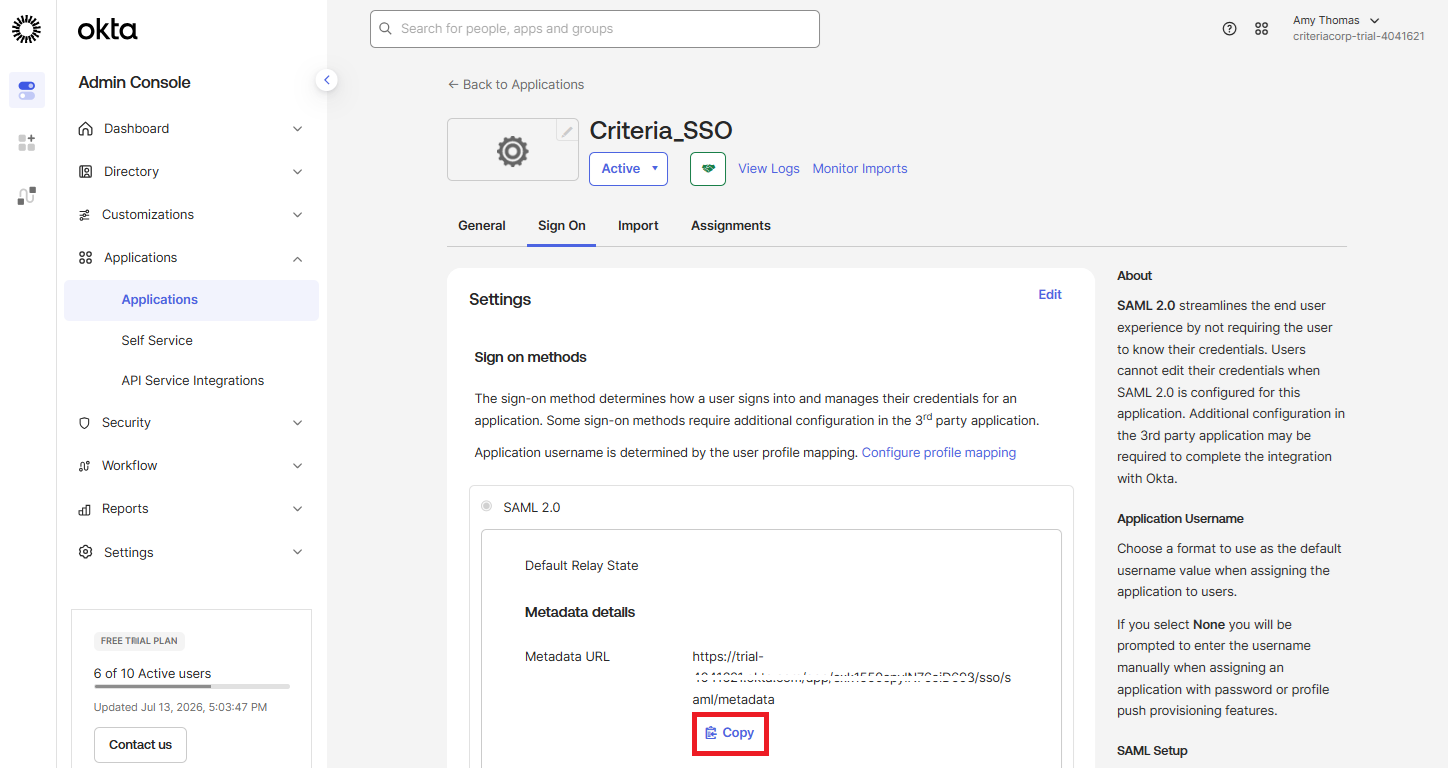The image size is (1448, 768).
Task: Click the Criteria_SSO application title
Action: (x=661, y=131)
